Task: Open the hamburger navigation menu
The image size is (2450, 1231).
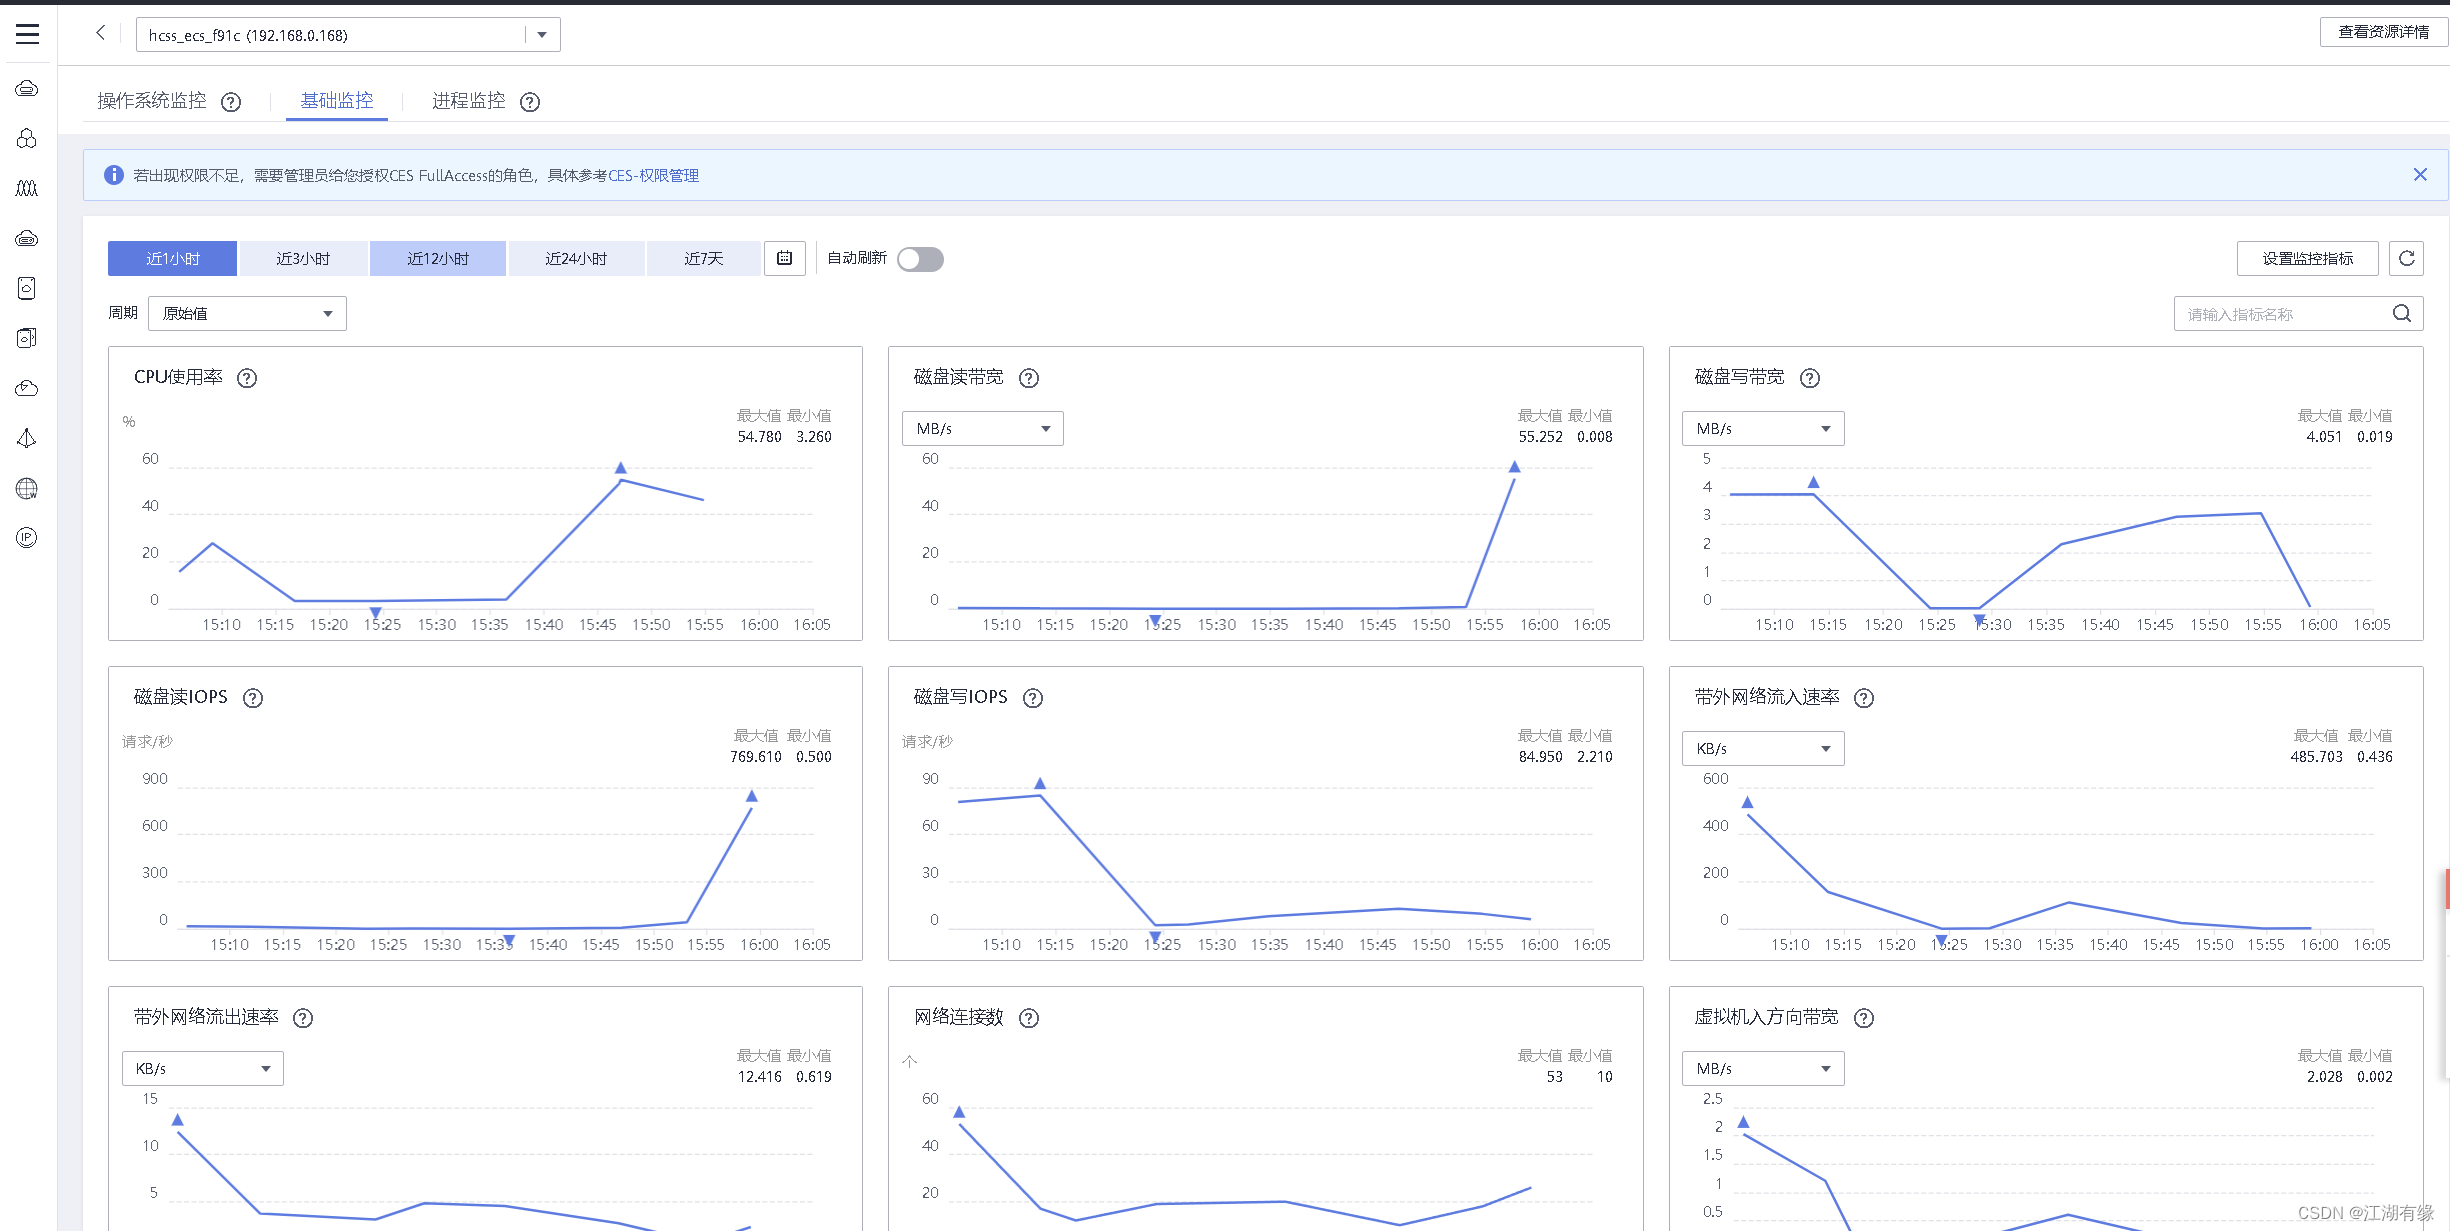Action: (27, 34)
